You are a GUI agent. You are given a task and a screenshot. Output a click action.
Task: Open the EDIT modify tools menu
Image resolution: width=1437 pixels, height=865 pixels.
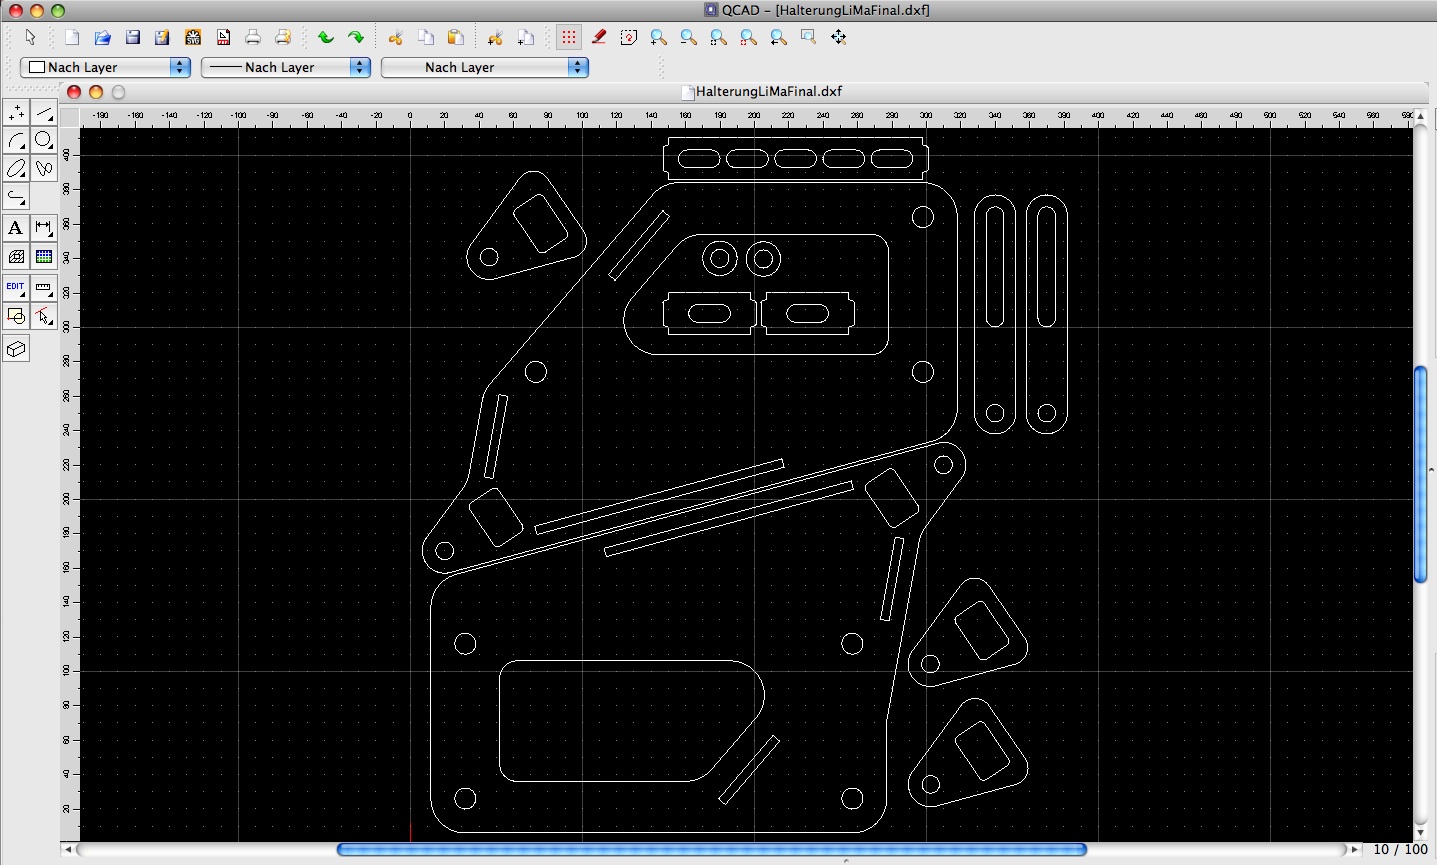[x=16, y=287]
